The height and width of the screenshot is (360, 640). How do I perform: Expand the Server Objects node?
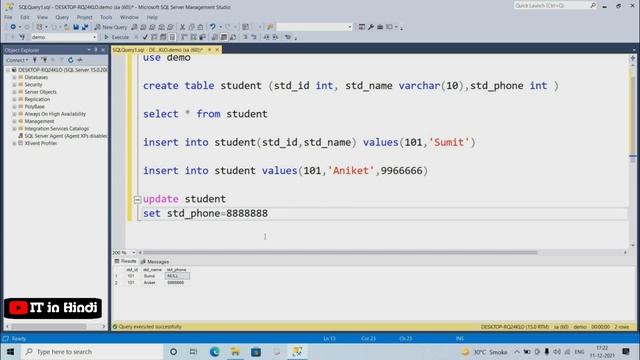pos(14,92)
